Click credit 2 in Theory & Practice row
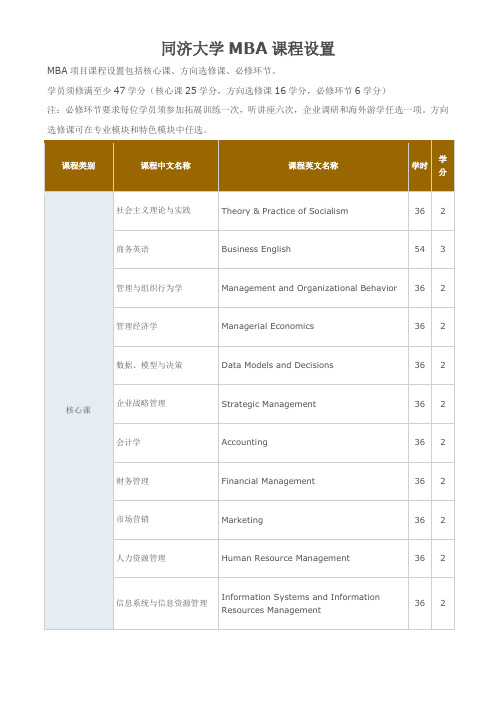Image resolution: width=496 pixels, height=702 pixels. coord(443,211)
